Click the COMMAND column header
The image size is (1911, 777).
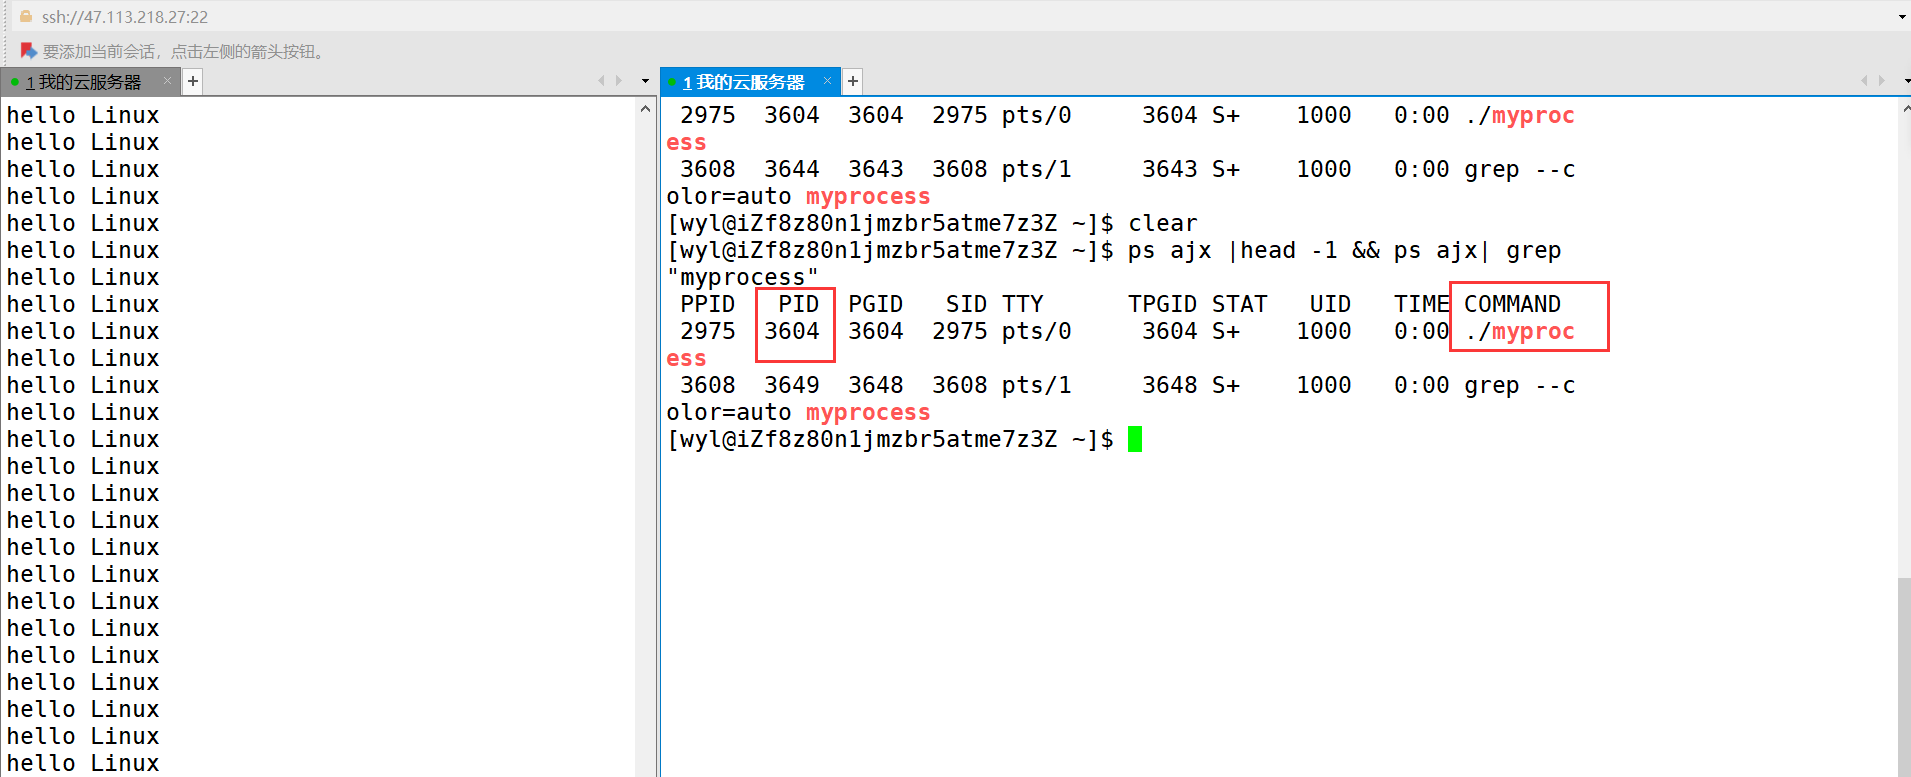pyautogui.click(x=1513, y=304)
